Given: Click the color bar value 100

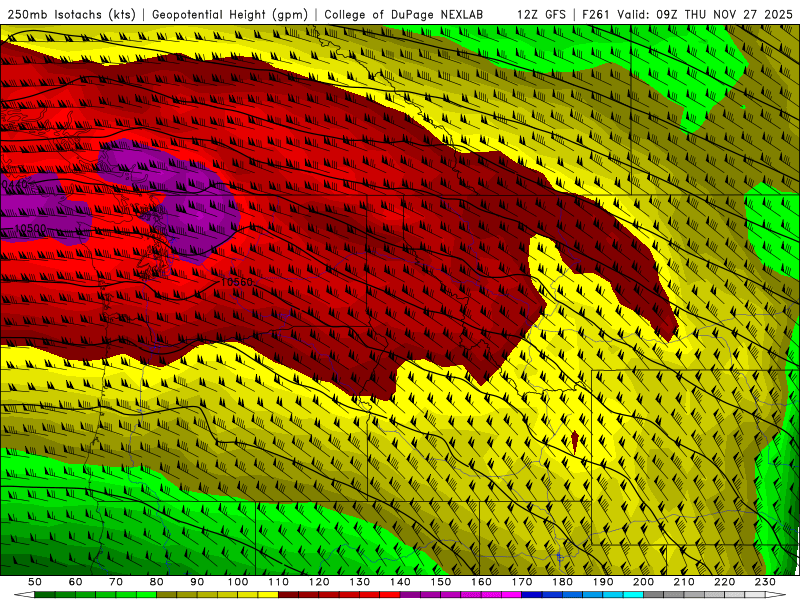Looking at the screenshot, I should 238,582.
